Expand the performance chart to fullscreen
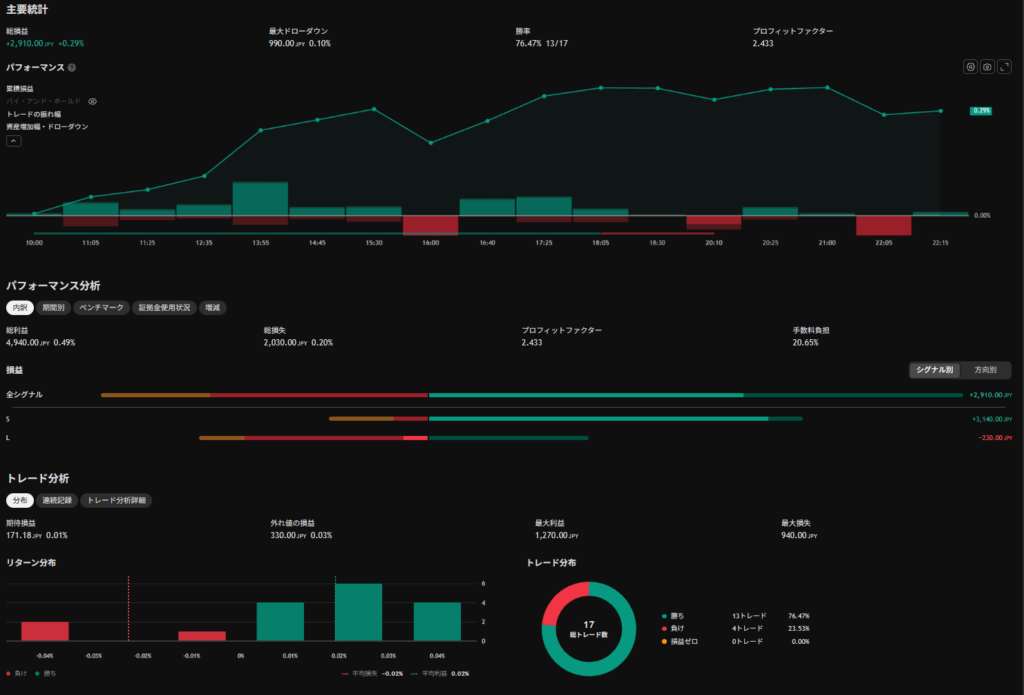The image size is (1024, 695). [x=1004, y=67]
